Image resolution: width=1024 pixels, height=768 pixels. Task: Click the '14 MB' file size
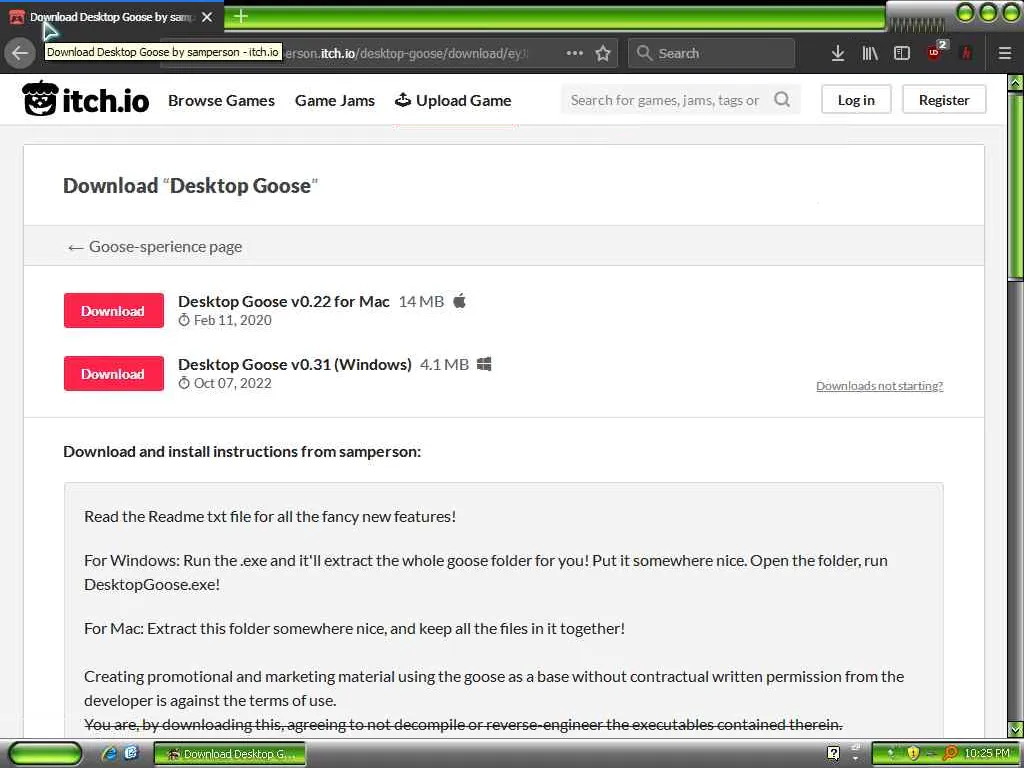[421, 302]
